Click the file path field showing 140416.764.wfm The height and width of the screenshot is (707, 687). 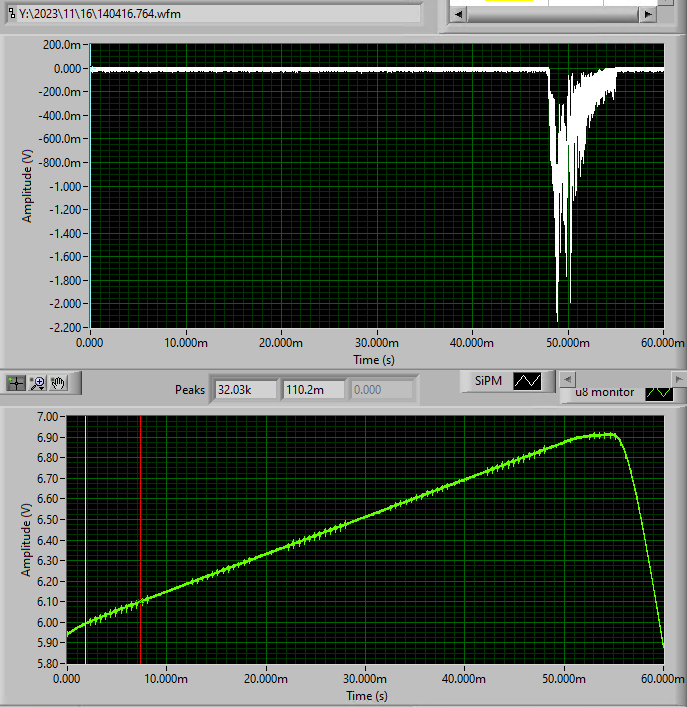point(218,14)
